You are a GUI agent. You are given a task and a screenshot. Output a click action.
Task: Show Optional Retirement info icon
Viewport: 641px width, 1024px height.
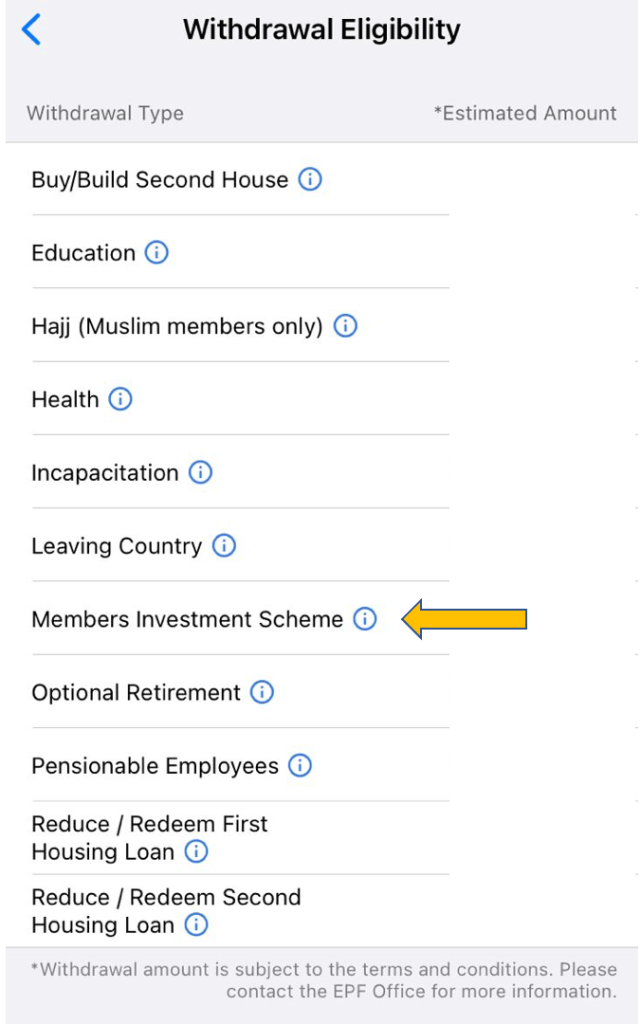click(x=262, y=692)
